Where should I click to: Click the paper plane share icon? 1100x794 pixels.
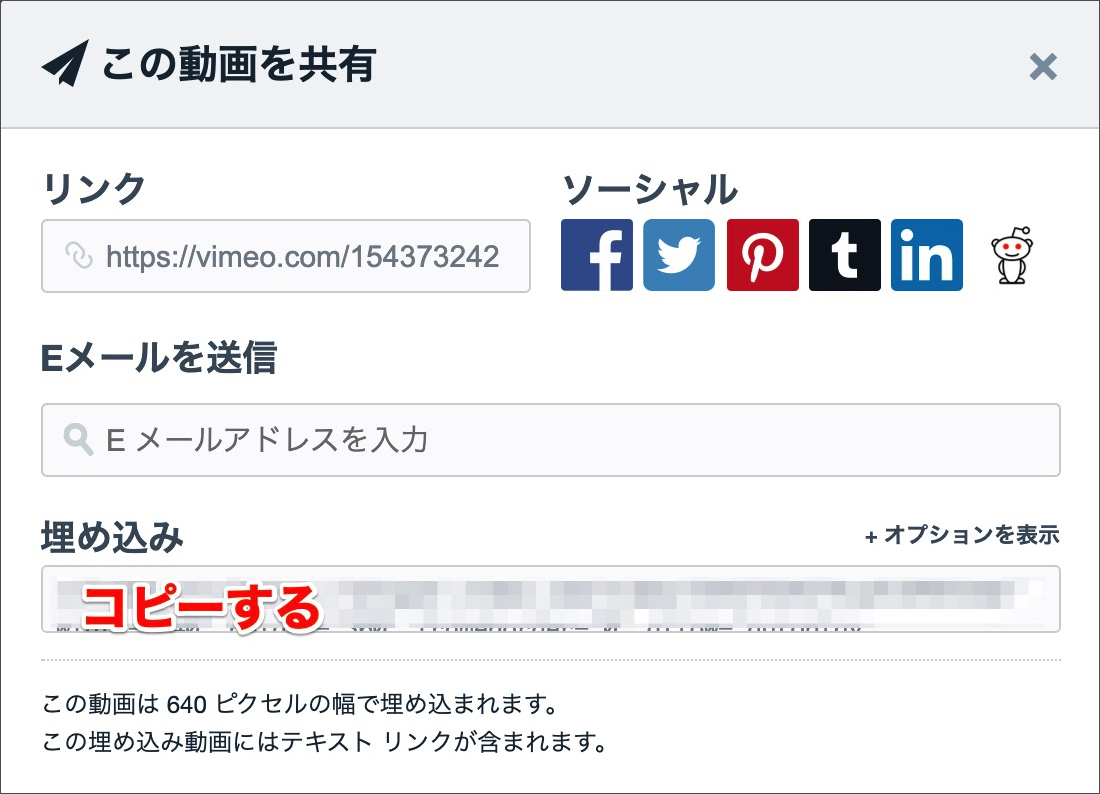[65, 63]
